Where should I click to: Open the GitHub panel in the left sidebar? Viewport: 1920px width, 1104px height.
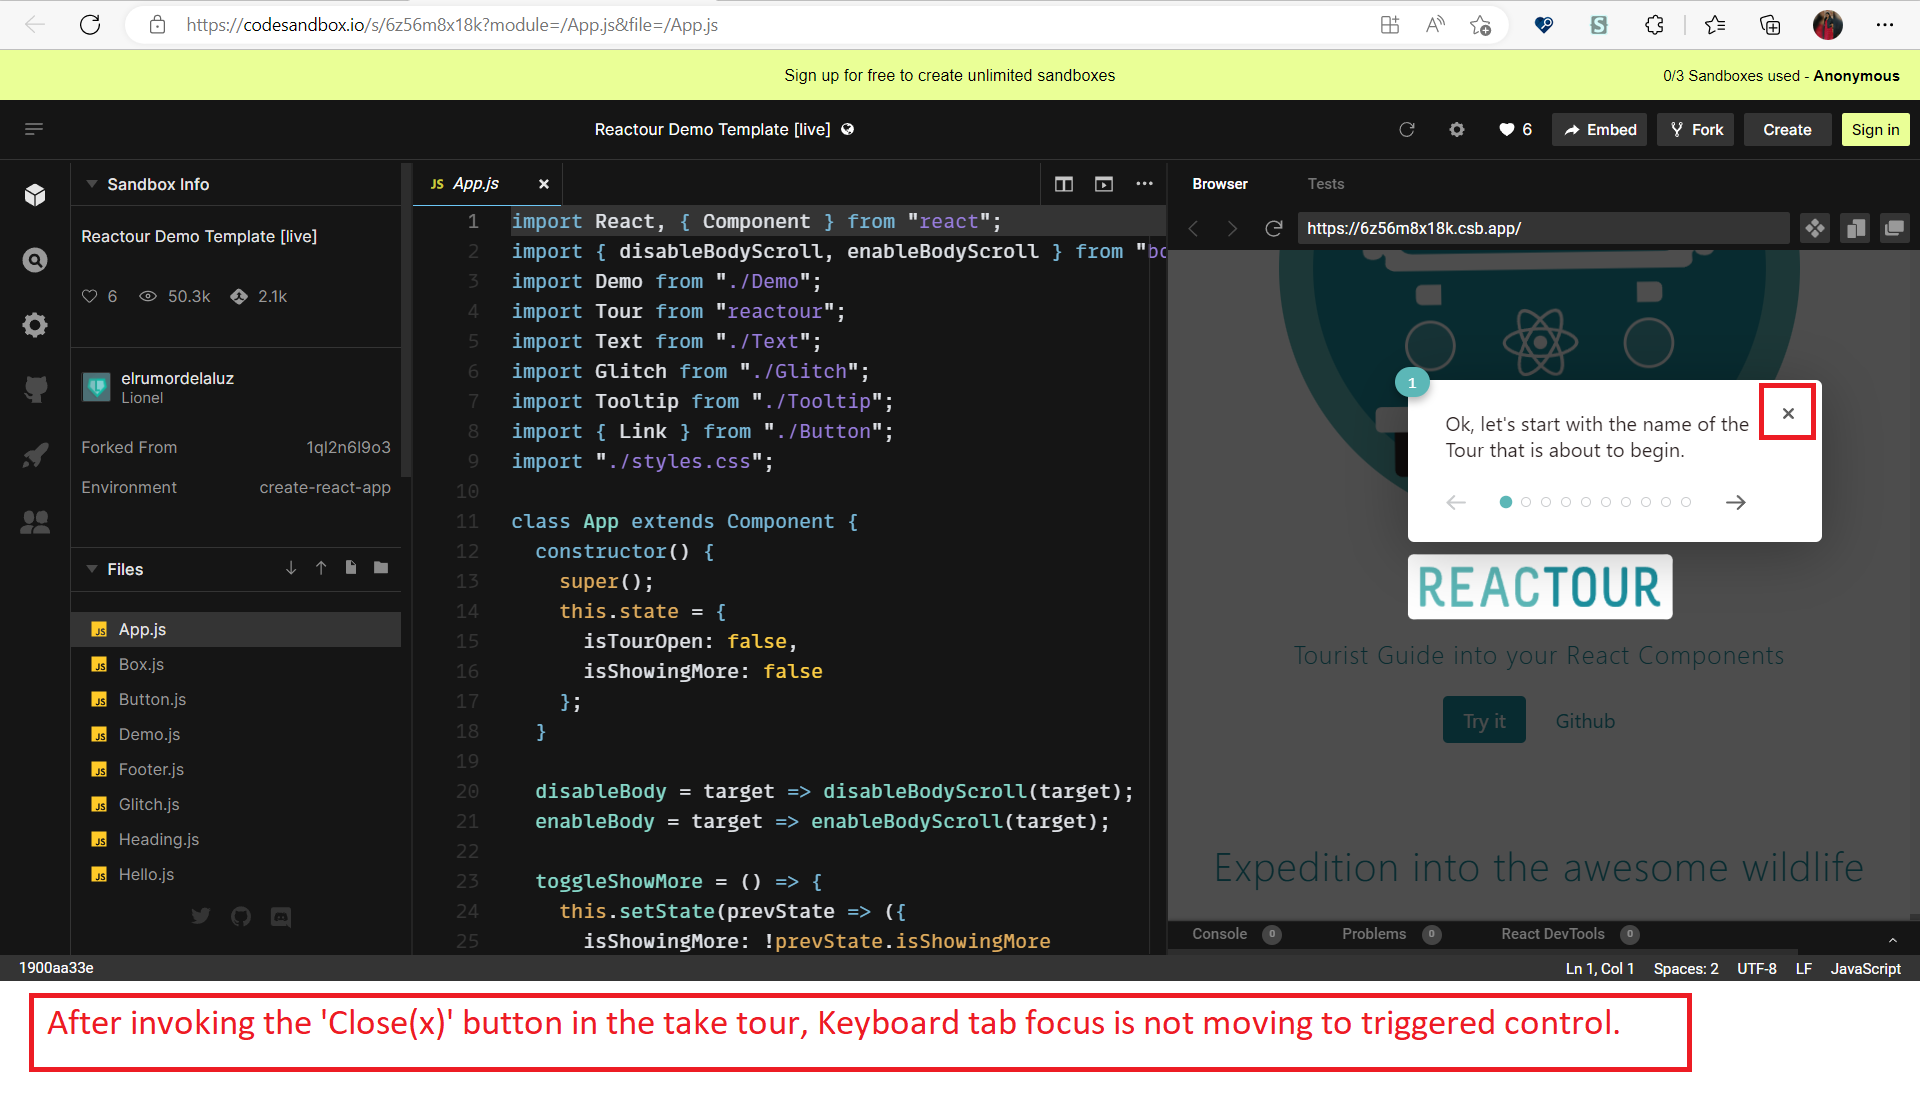click(x=35, y=389)
